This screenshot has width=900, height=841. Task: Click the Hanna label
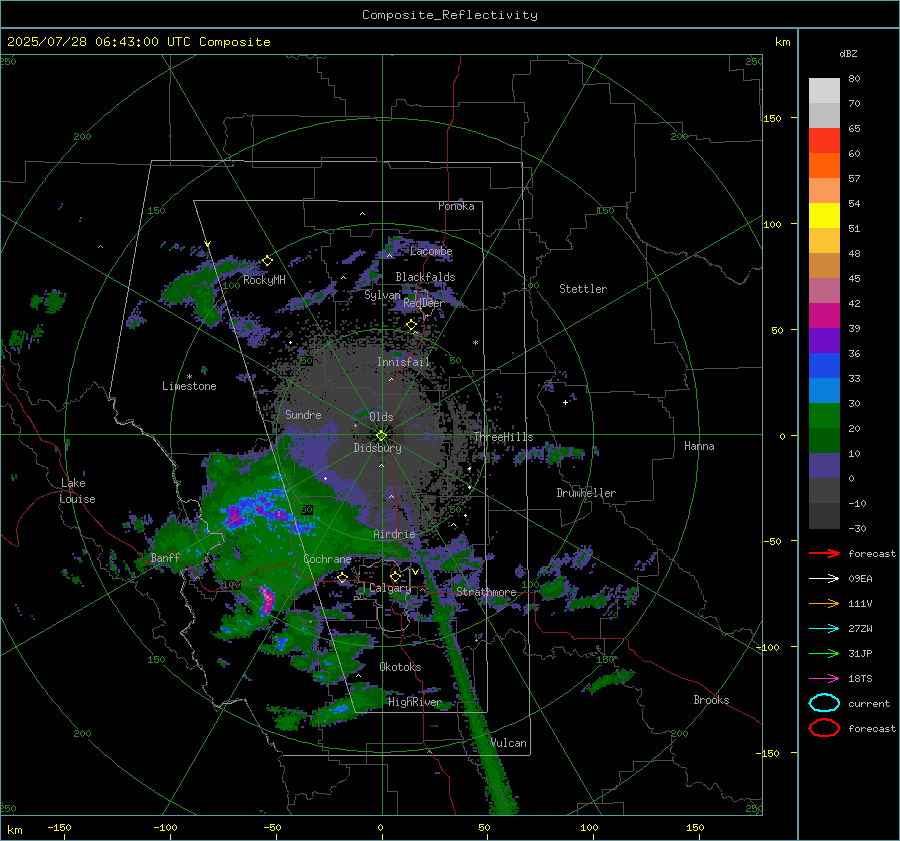point(699,446)
